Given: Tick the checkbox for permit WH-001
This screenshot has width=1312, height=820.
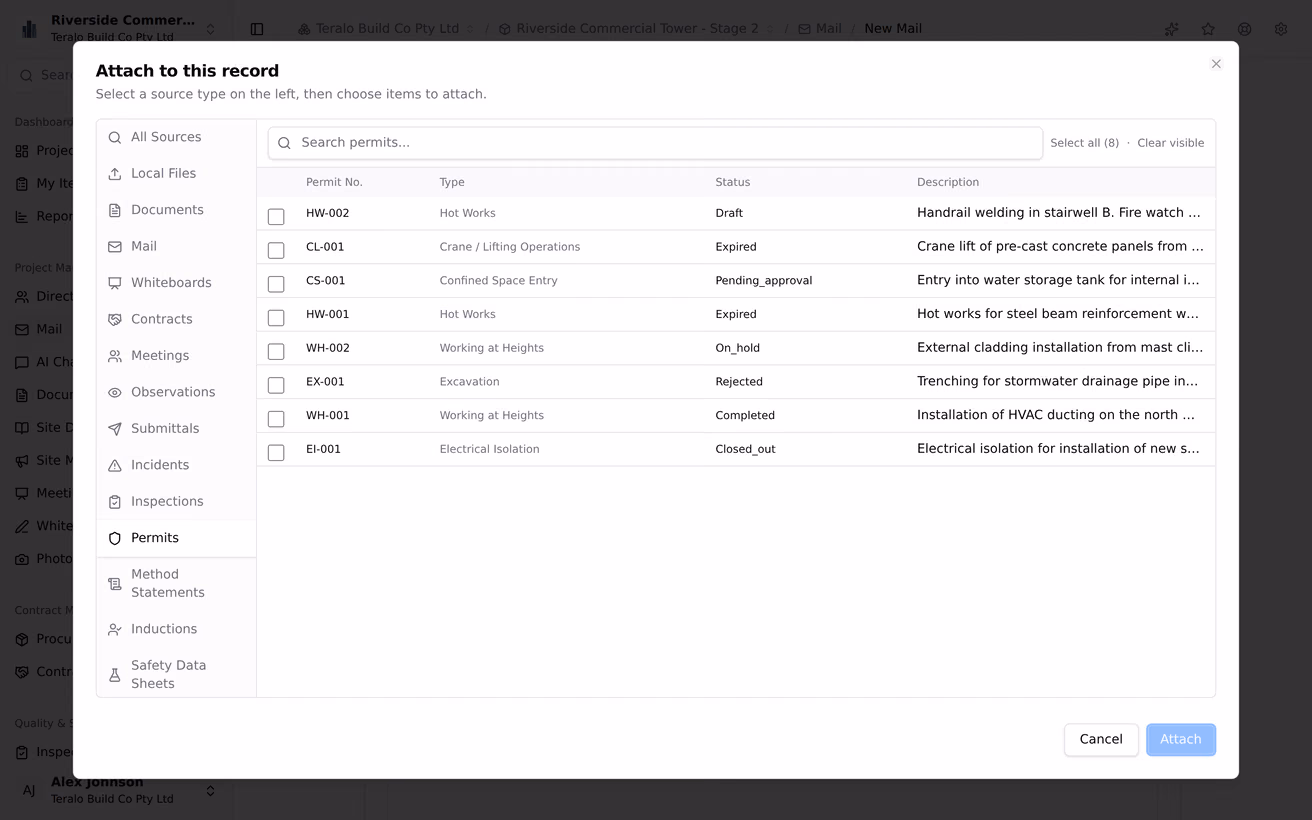Looking at the screenshot, I should tap(276, 419).
